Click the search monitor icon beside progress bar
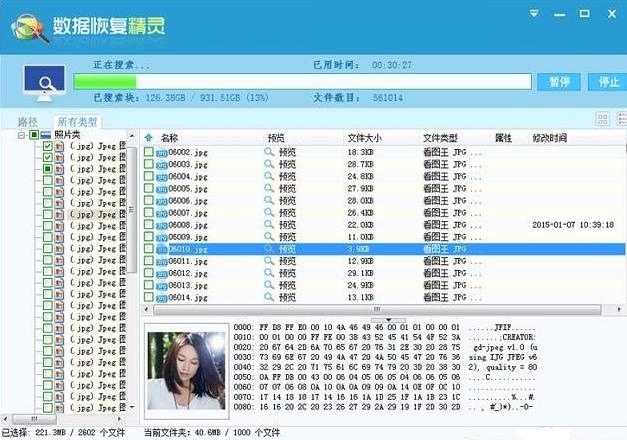The height and width of the screenshot is (440, 627). [x=44, y=84]
